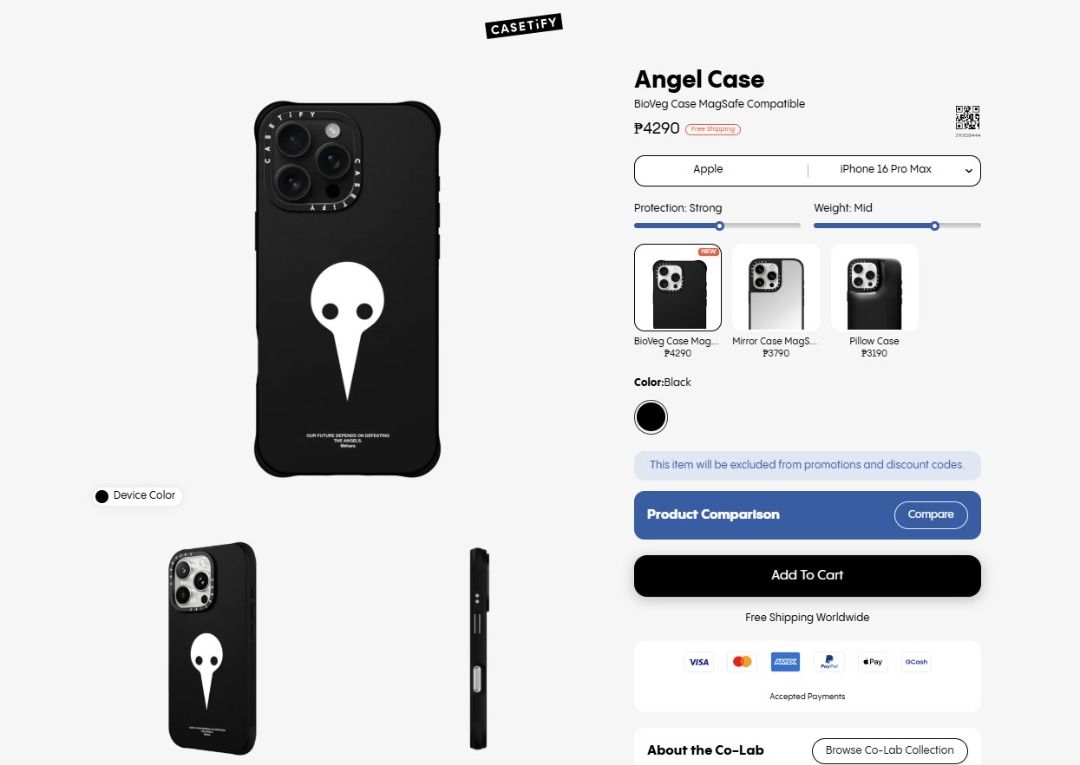View the angled case product image
The image size is (1080, 765).
click(212, 648)
